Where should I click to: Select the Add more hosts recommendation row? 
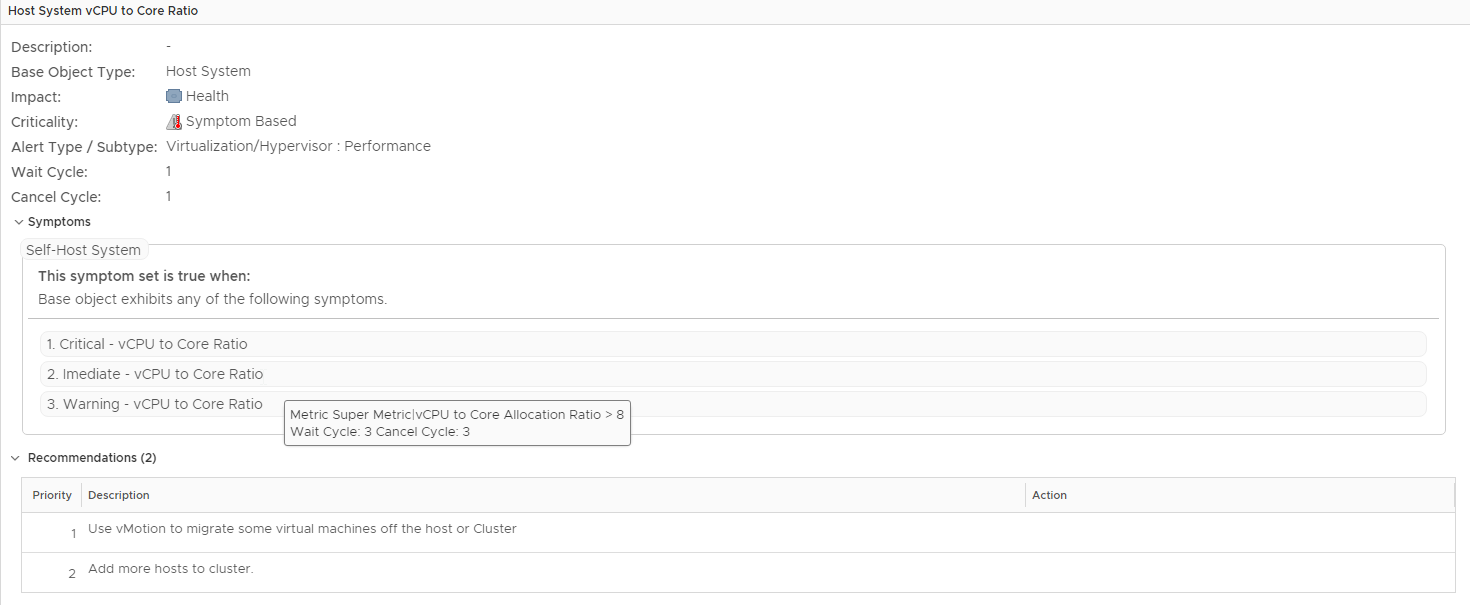171,569
